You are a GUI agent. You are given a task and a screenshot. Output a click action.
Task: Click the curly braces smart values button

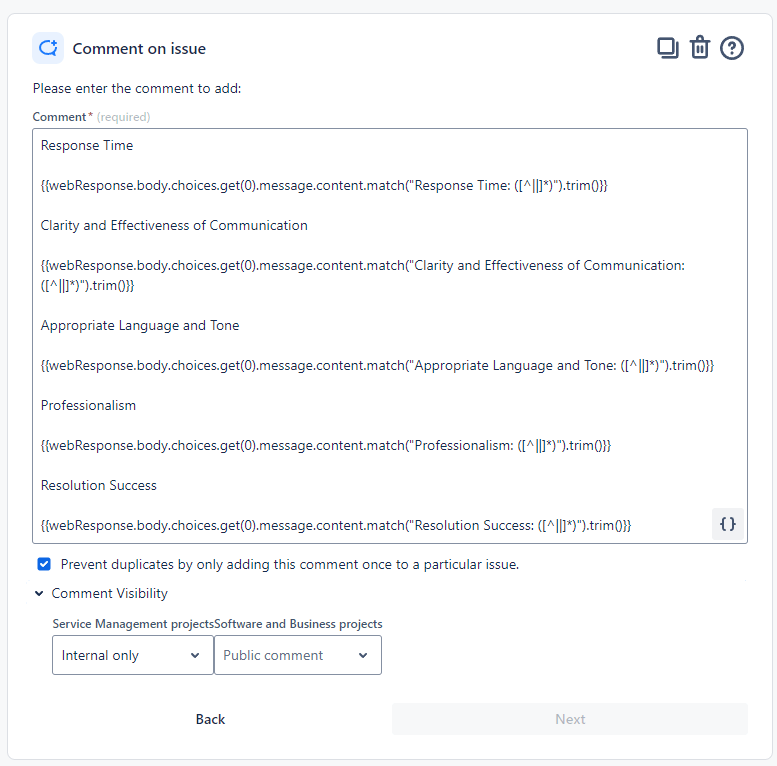728,523
